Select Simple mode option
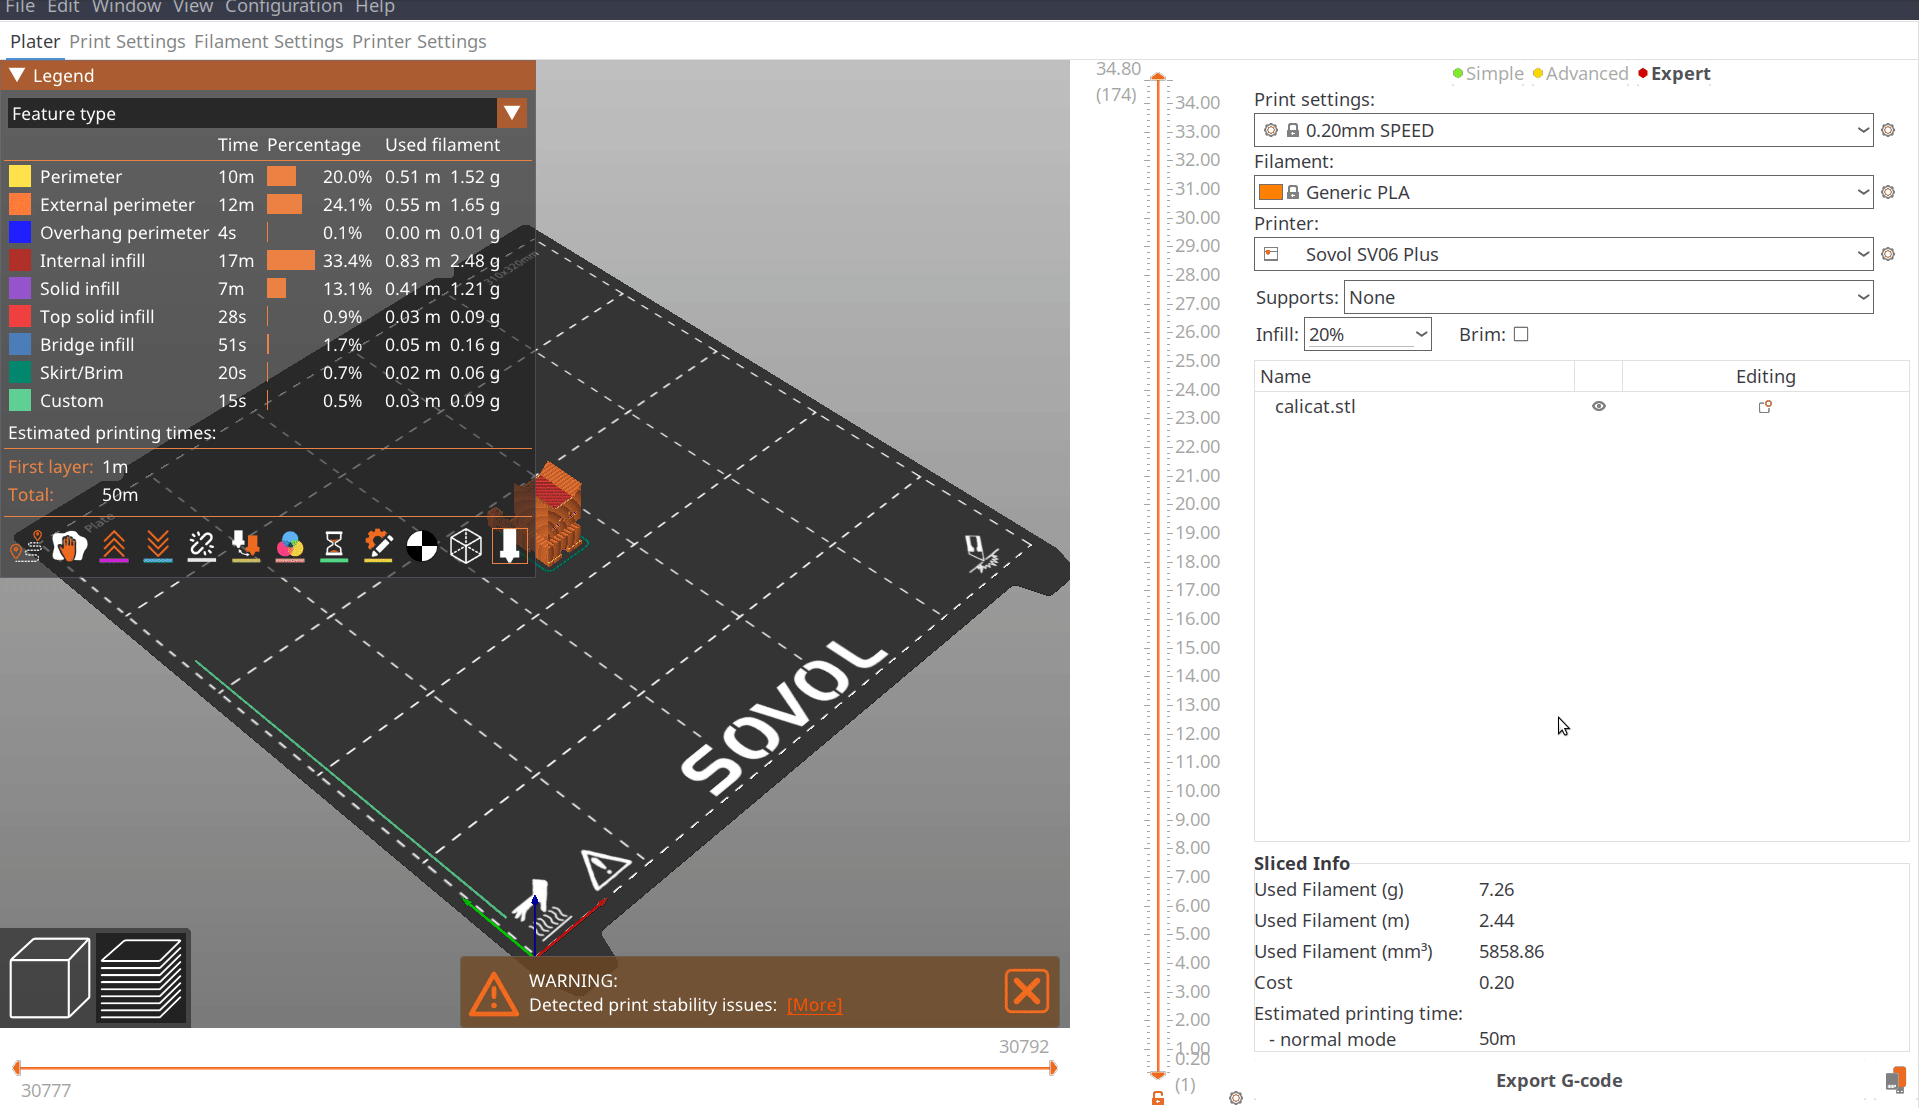Image resolution: width=1919 pixels, height=1108 pixels. pos(1488,74)
